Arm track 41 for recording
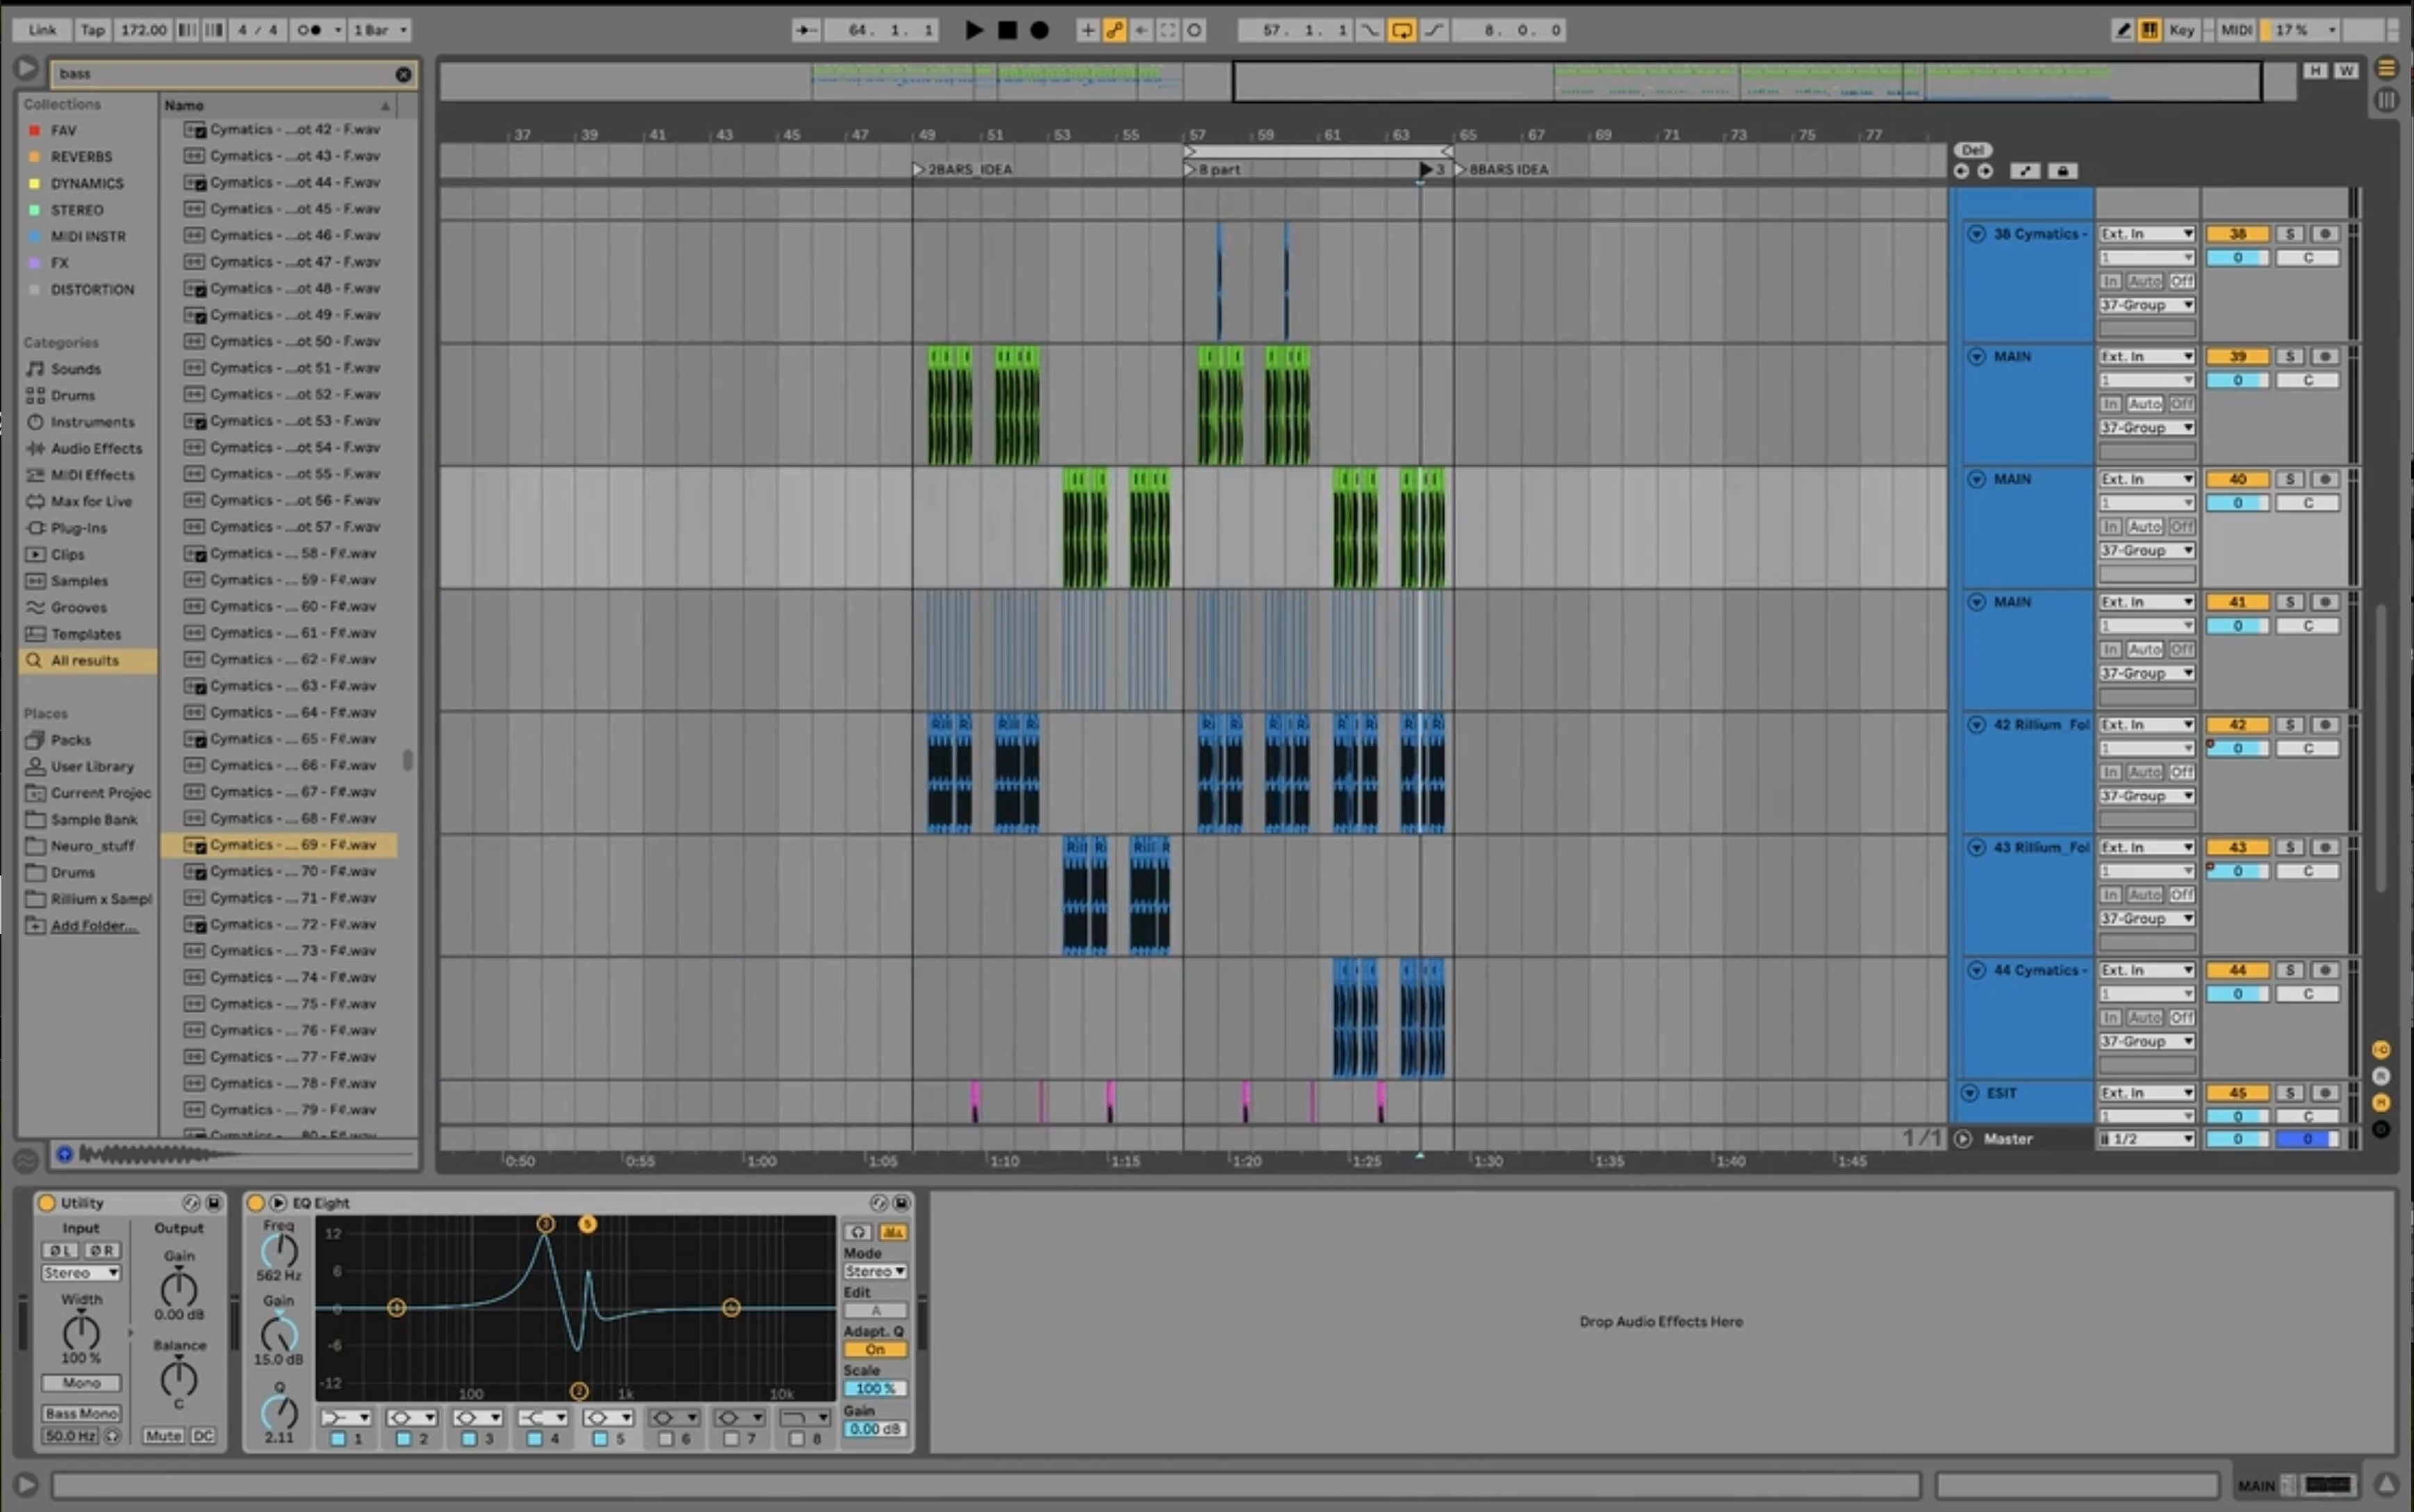2414x1512 pixels. [x=2325, y=603]
